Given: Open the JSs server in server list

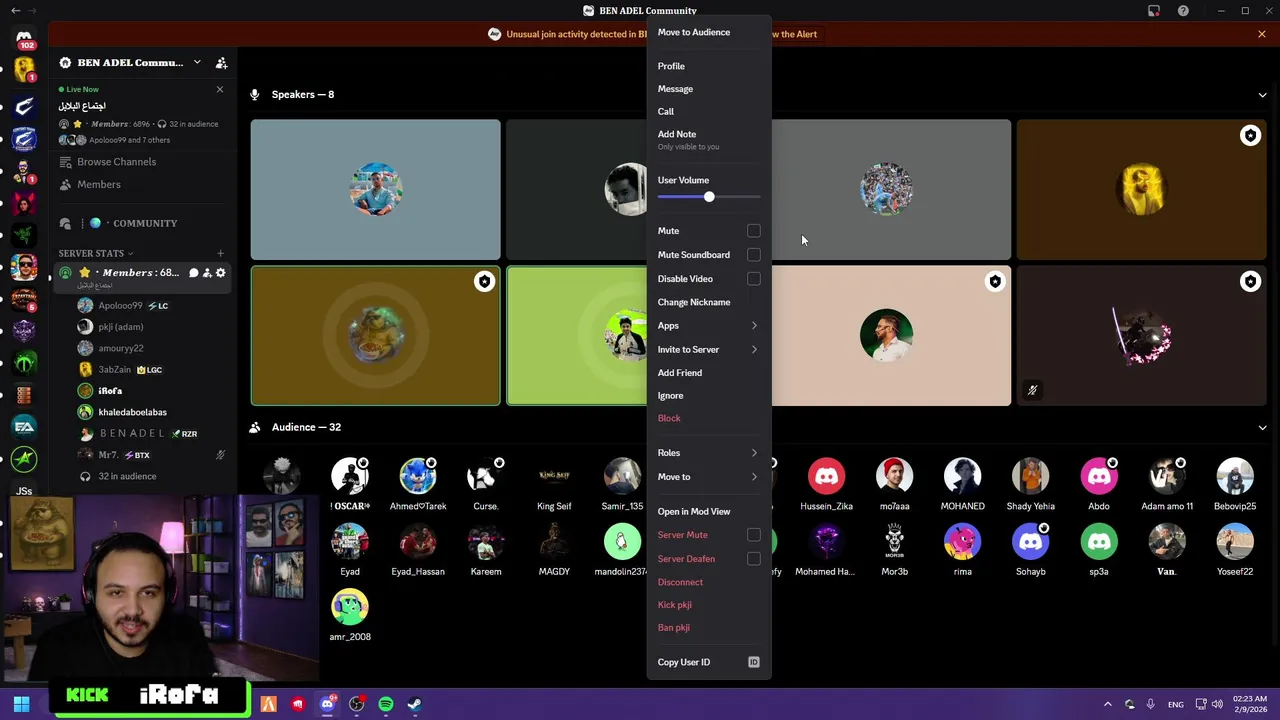Looking at the screenshot, I should pos(25,491).
